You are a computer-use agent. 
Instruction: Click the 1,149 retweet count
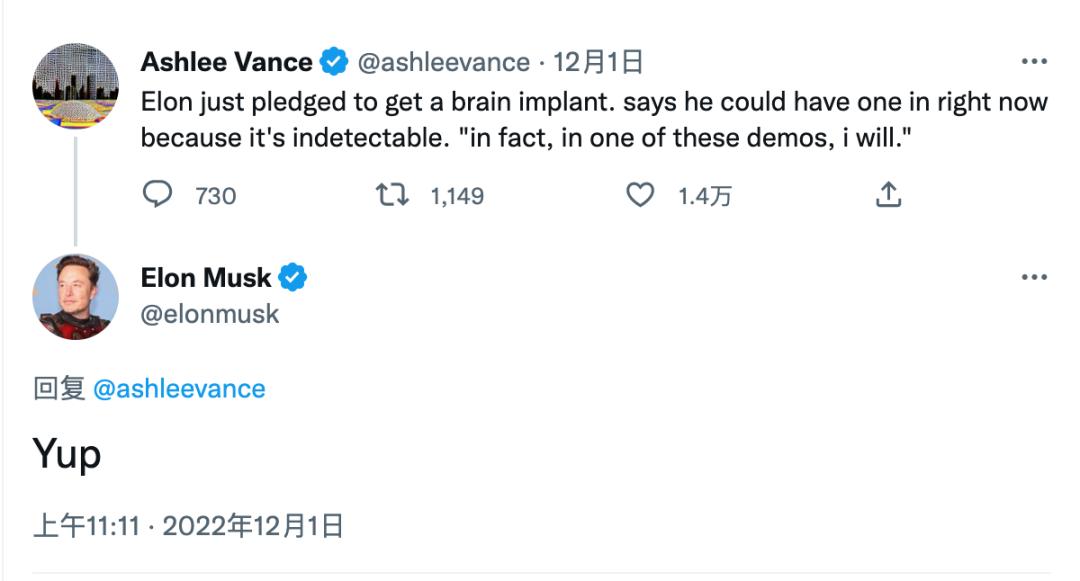click(457, 196)
